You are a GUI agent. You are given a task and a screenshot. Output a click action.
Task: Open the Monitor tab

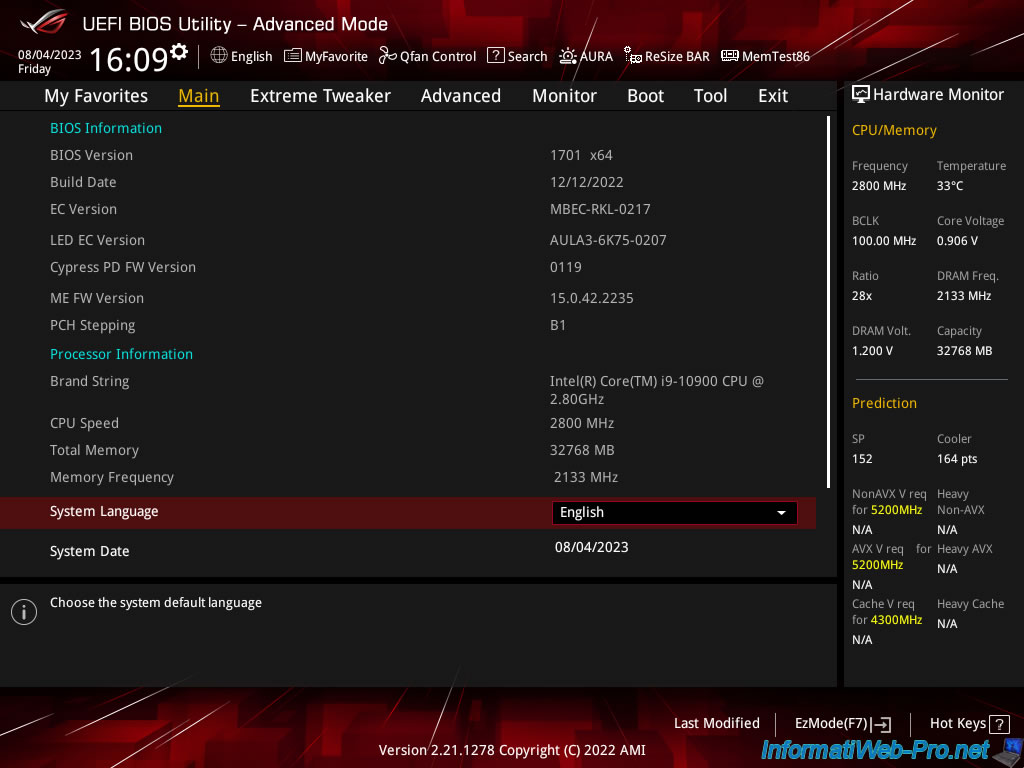coord(564,96)
